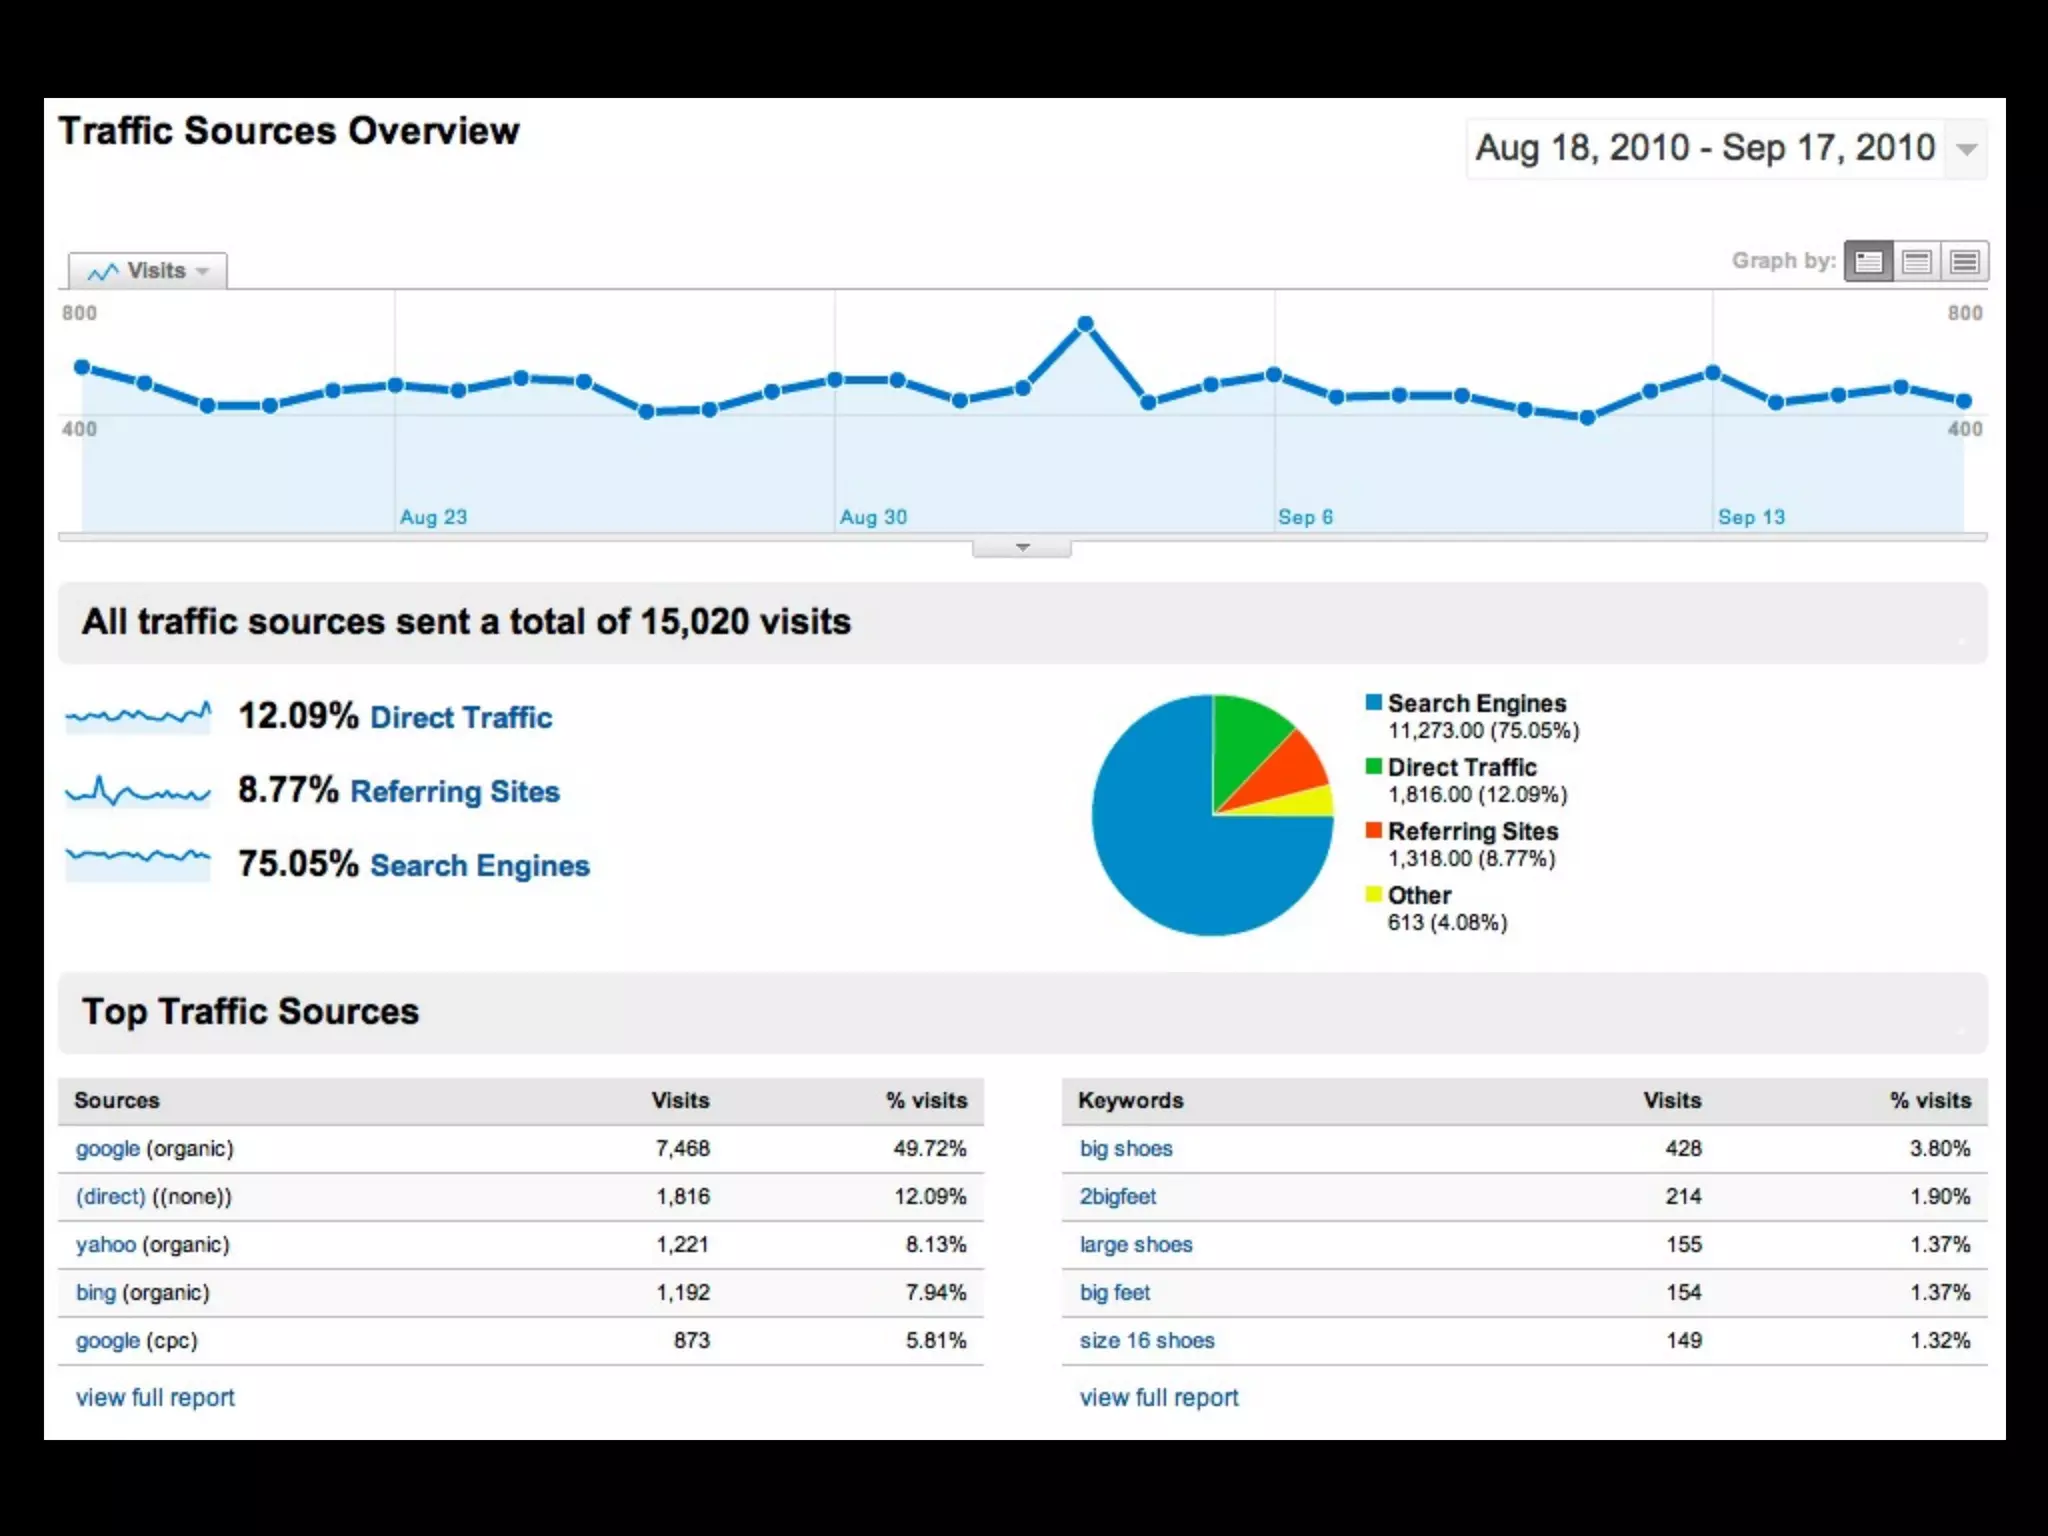Switch graph to month view icon
This screenshot has width=2048, height=1536.
coord(1964,262)
